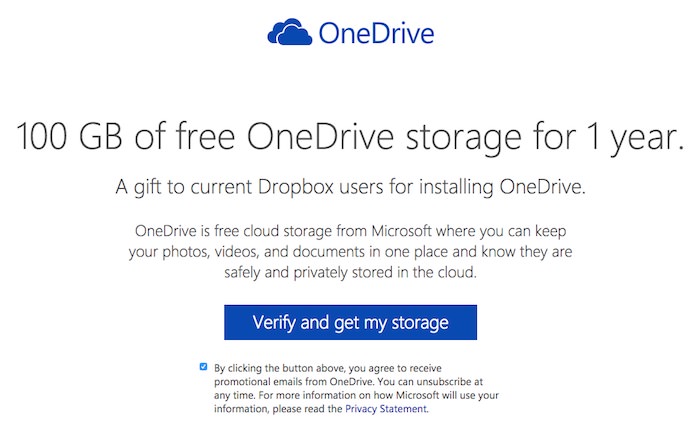Viewport: 700px width, 424px height.
Task: Click '1 year.' in the headline
Action: pos(635,137)
